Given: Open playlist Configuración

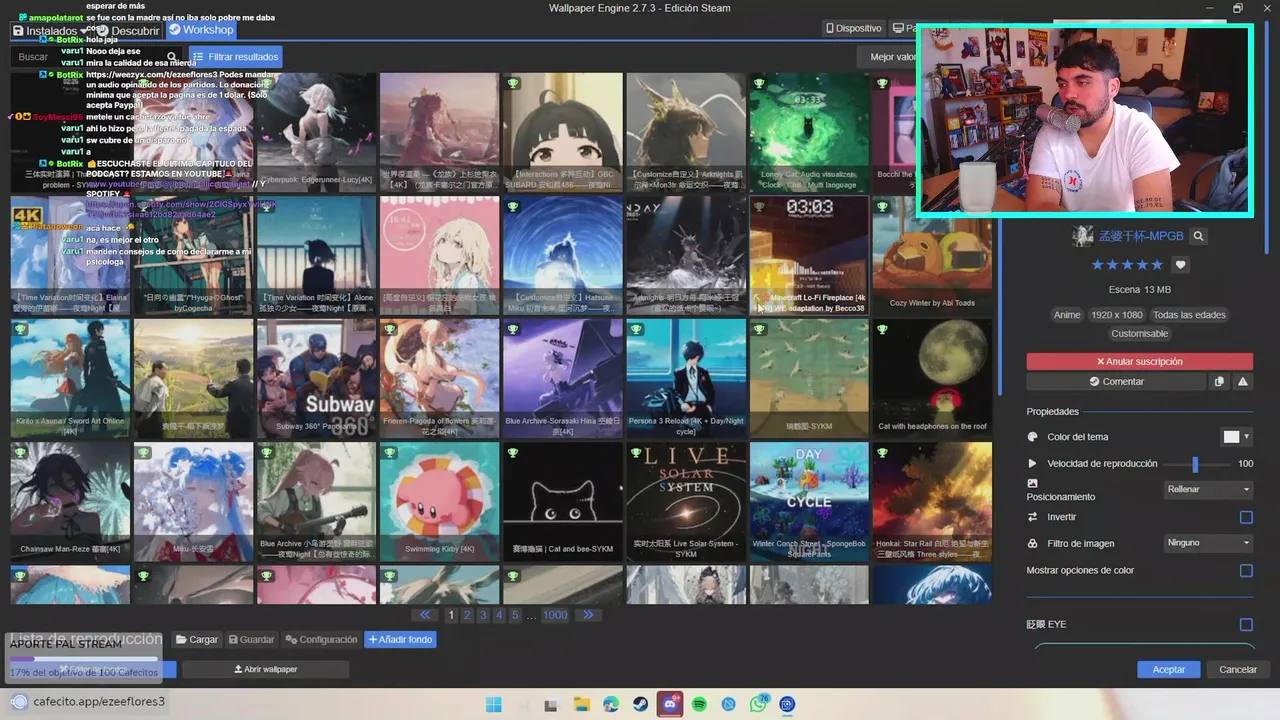Looking at the screenshot, I should coord(321,639).
